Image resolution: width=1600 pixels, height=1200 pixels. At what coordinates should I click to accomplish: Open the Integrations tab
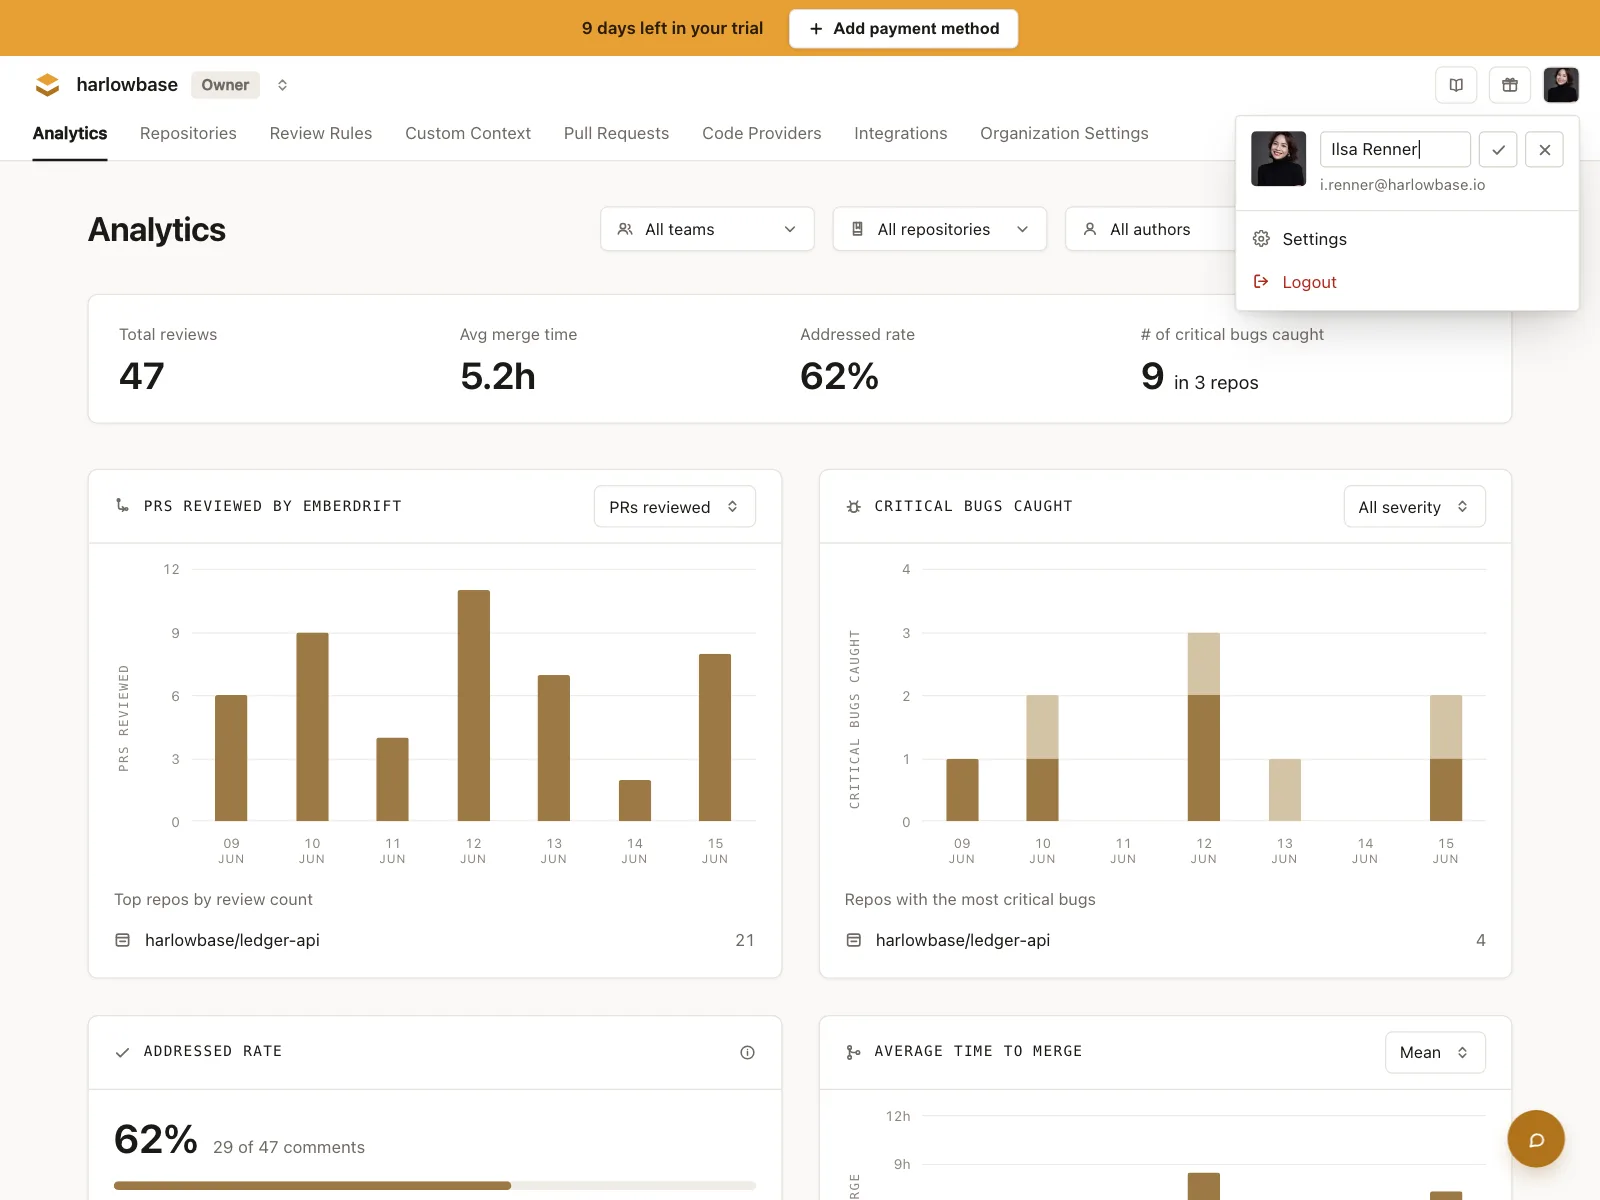[901, 134]
